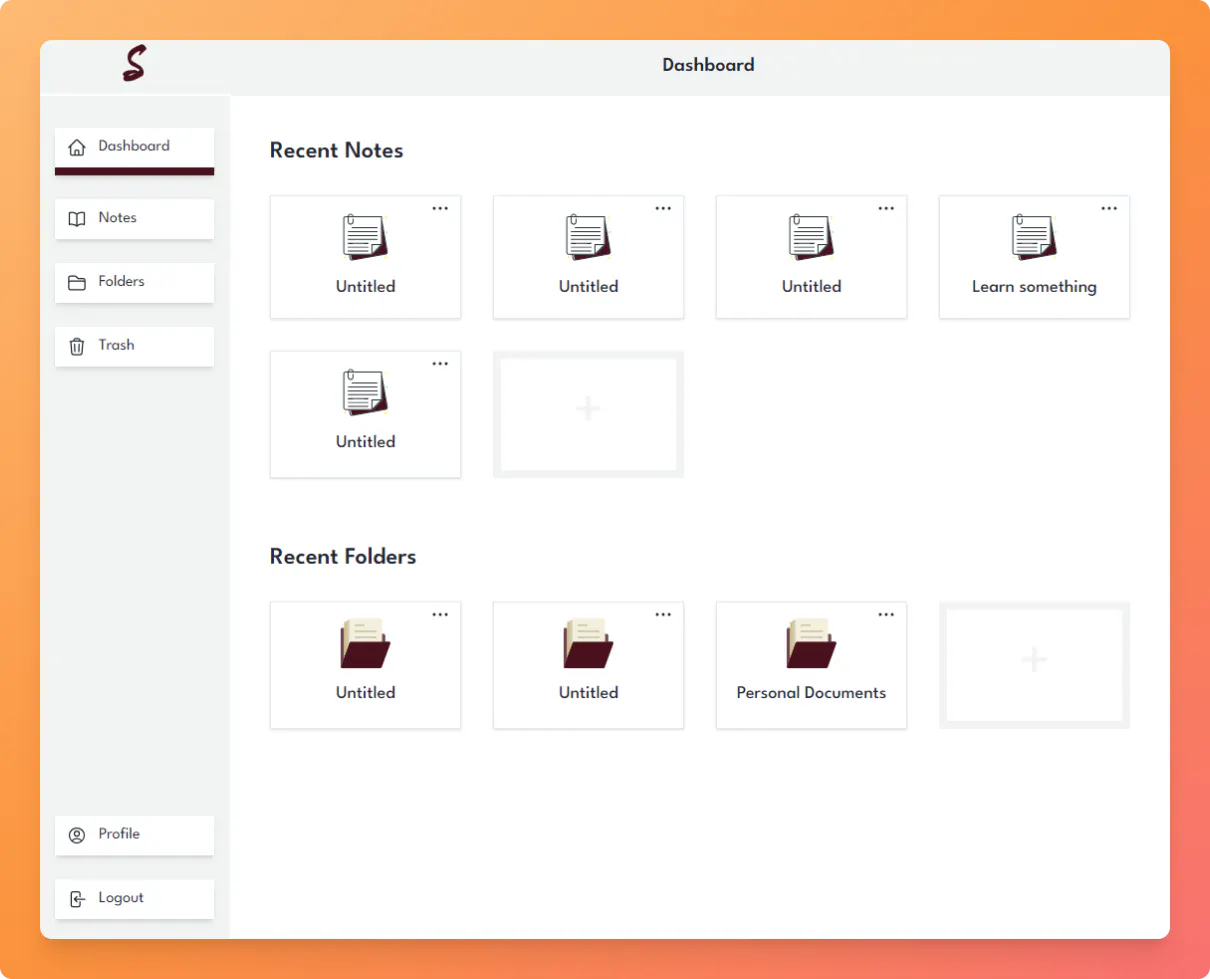Open more options on second-row Untitled note
Screen dimensions: 1210x979
coord(440,364)
